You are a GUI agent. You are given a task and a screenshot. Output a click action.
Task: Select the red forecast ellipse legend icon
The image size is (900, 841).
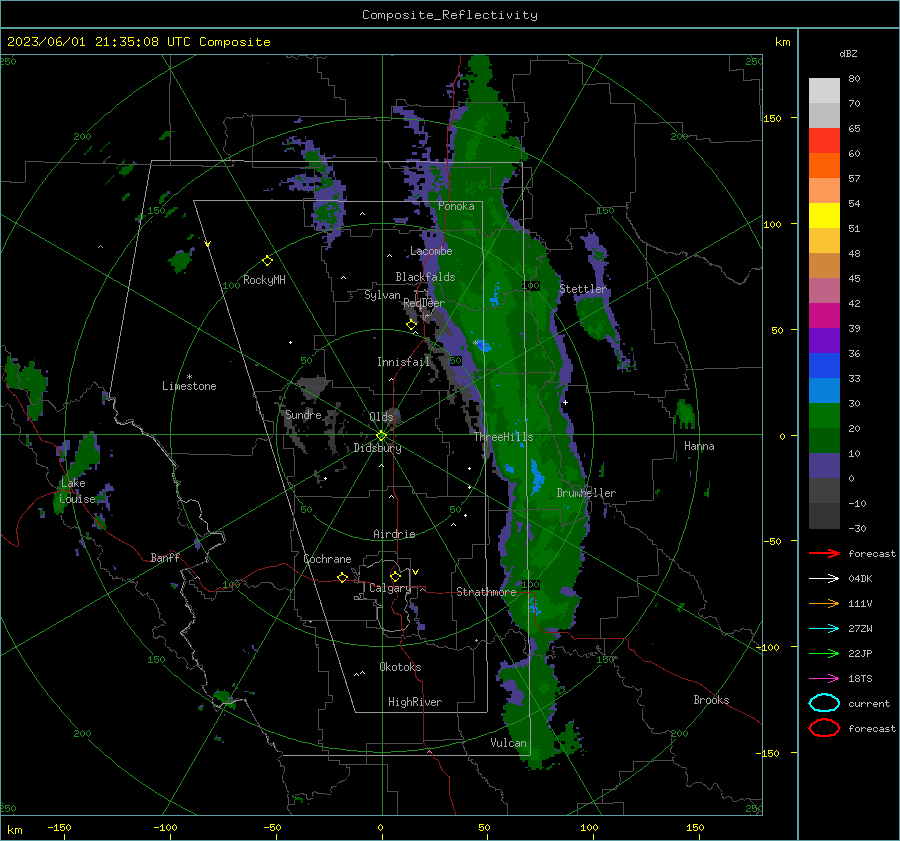coord(824,728)
